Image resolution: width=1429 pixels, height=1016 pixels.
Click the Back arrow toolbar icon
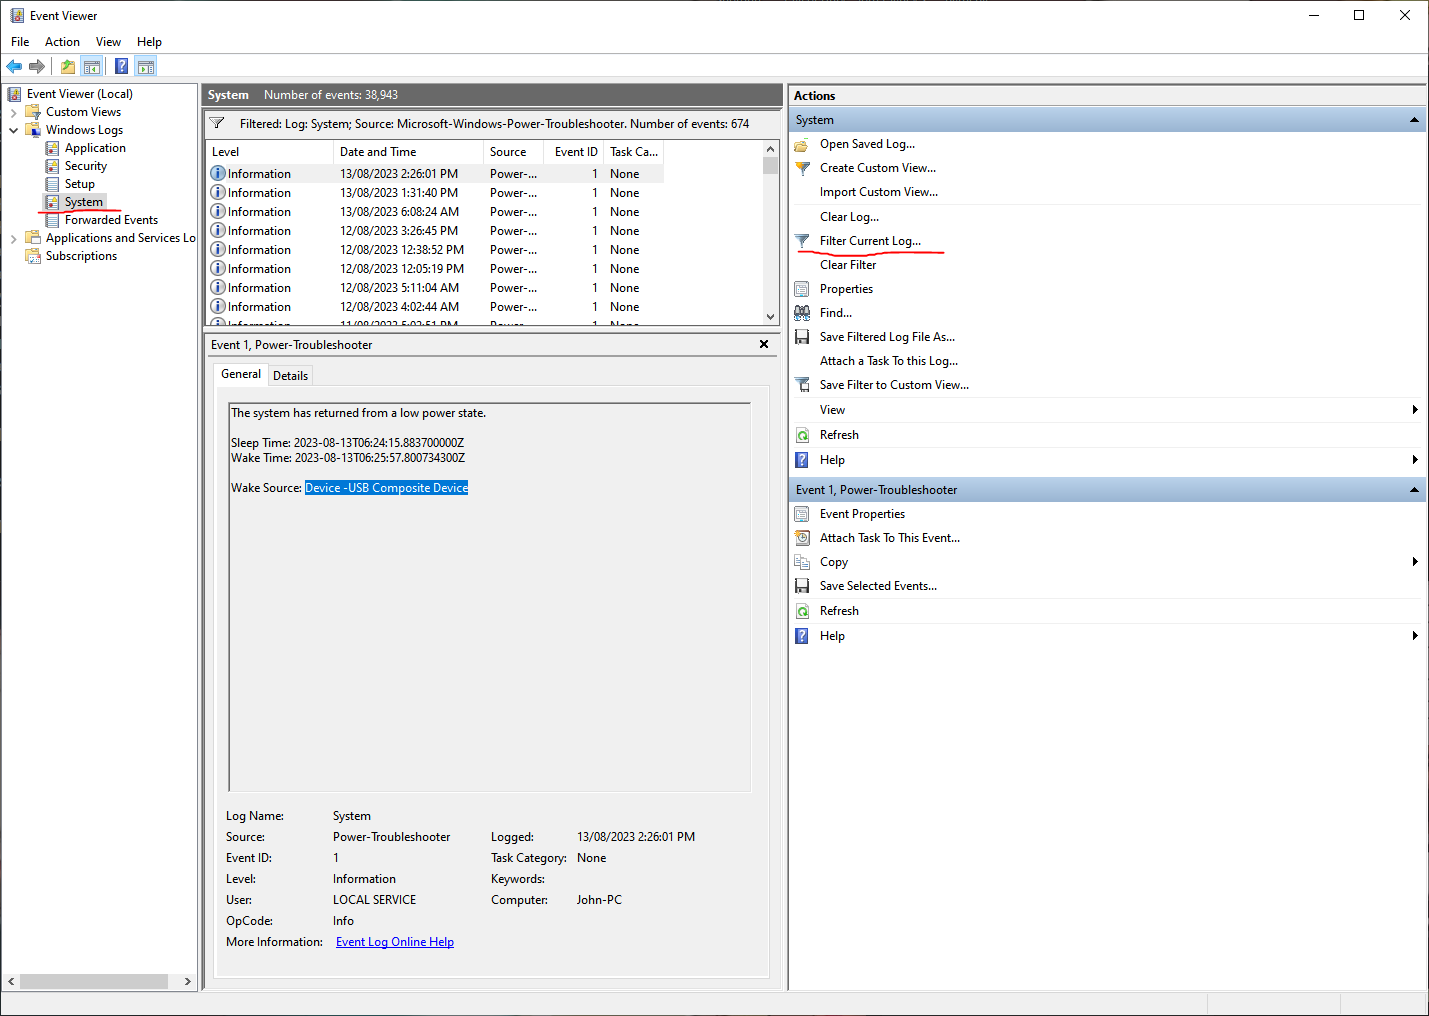click(14, 67)
